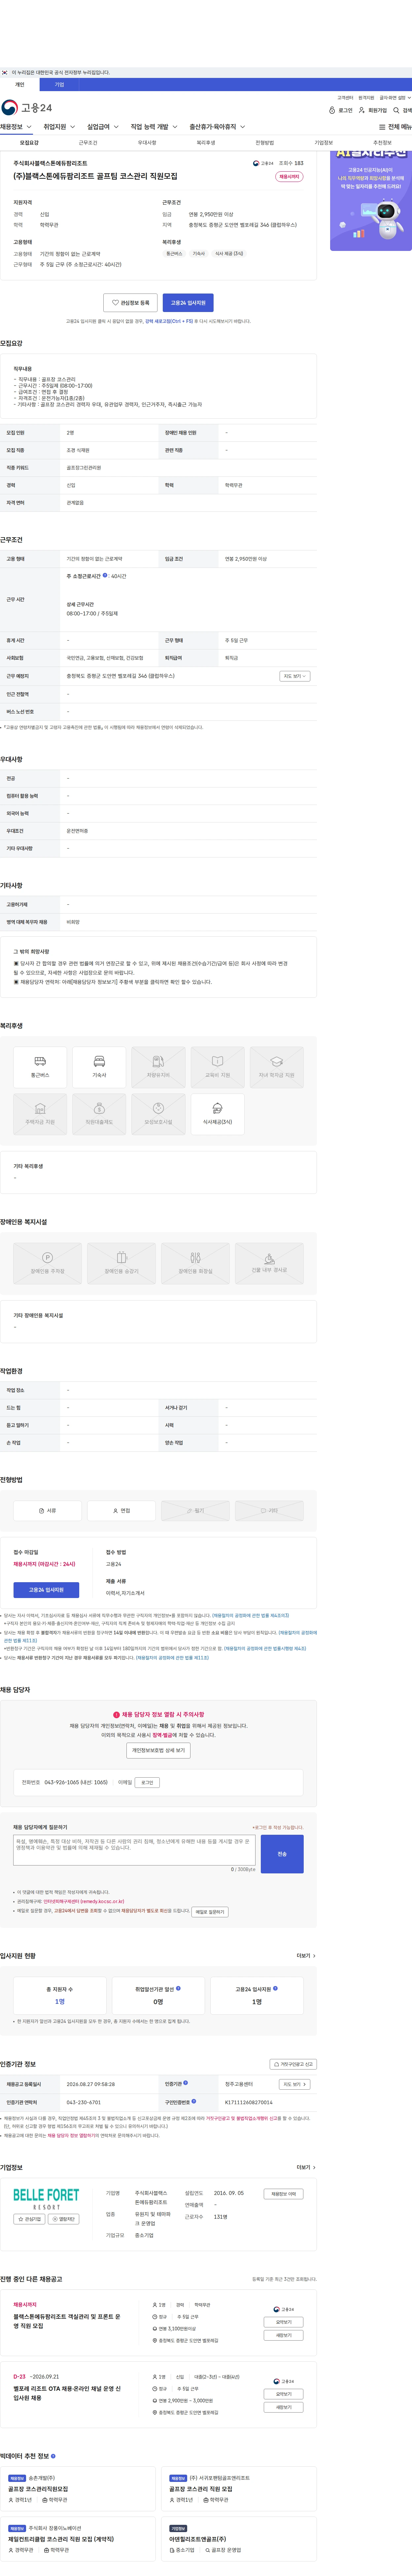Click info icon beside 취업알선기관 알선

pyautogui.click(x=178, y=1988)
